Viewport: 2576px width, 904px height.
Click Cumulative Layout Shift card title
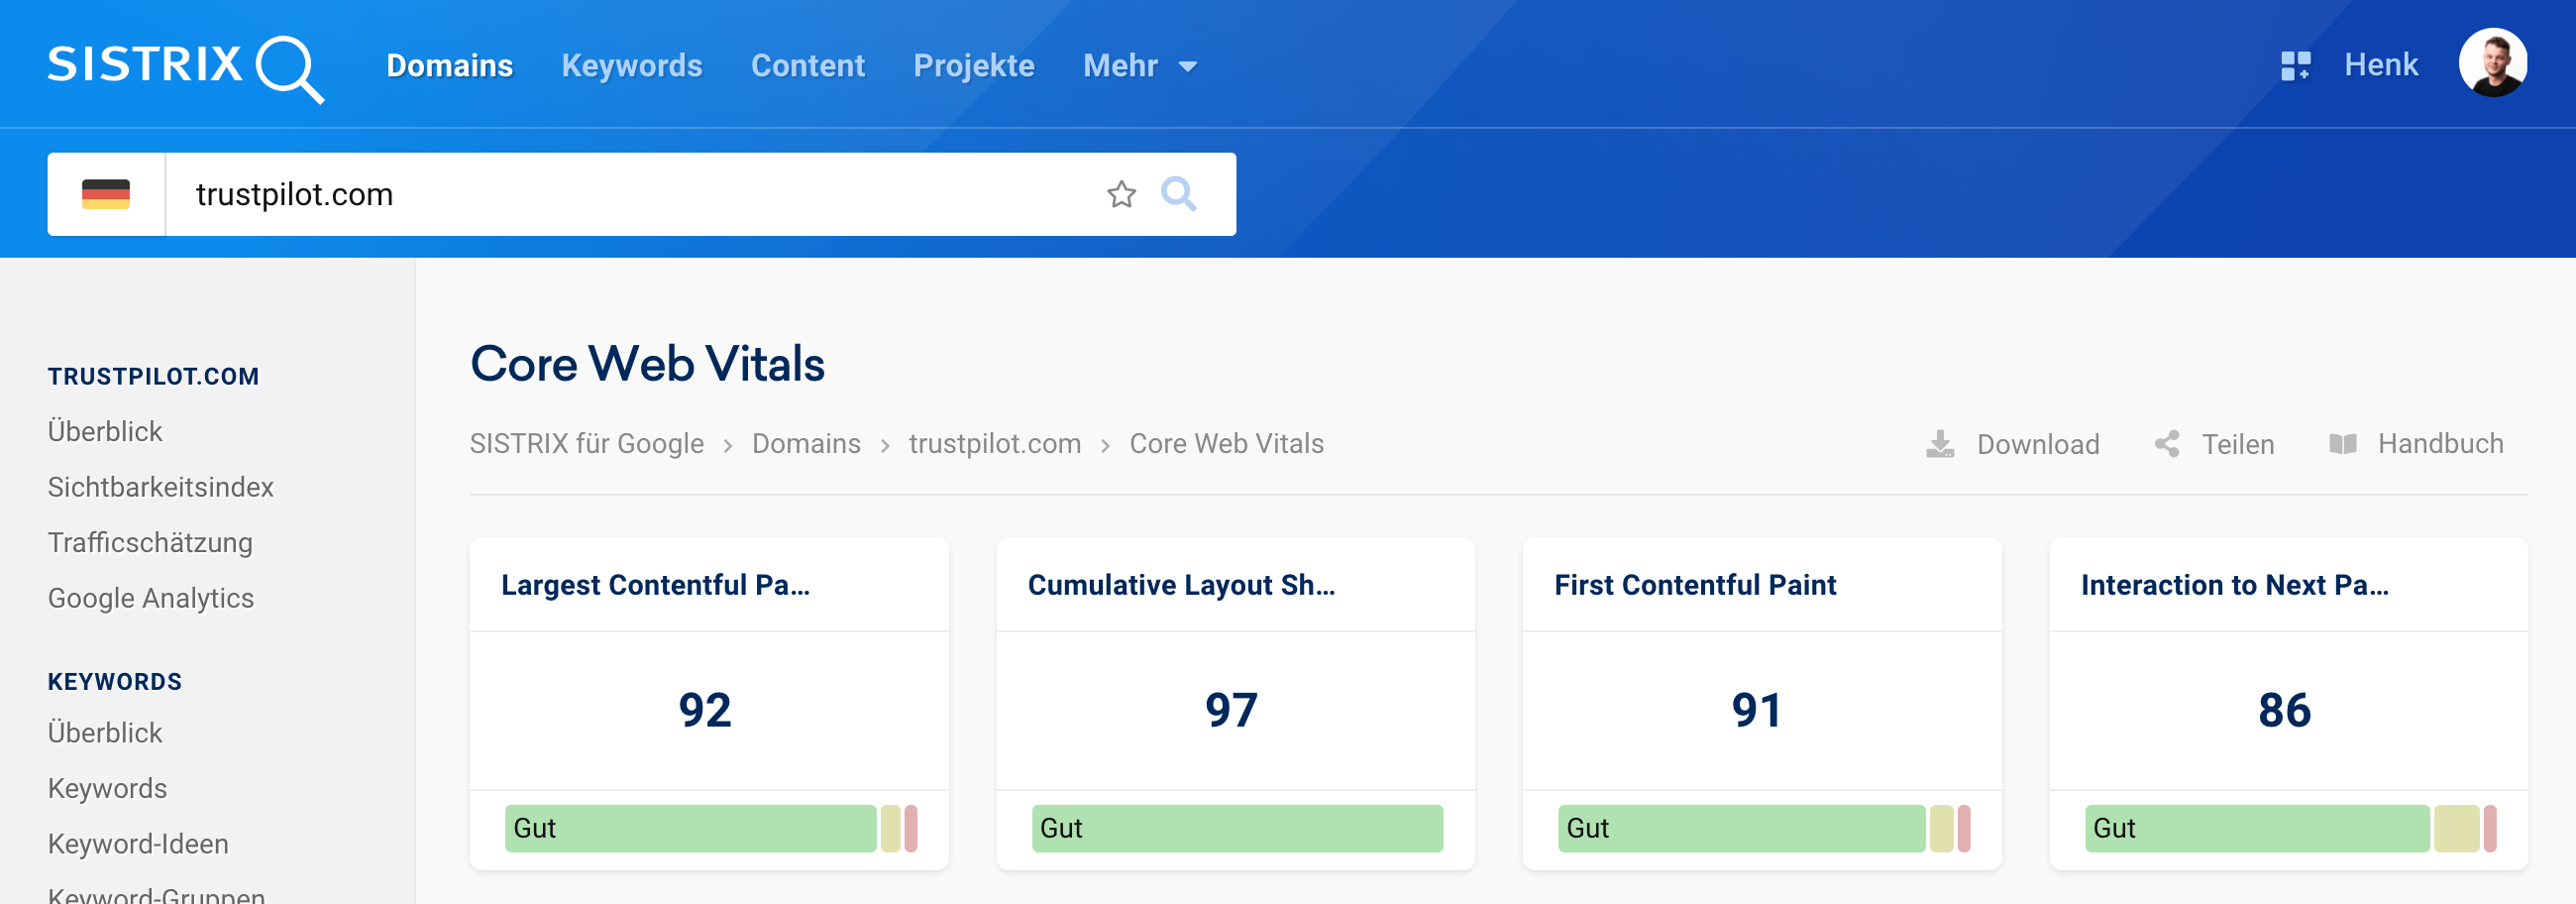click(x=1181, y=585)
